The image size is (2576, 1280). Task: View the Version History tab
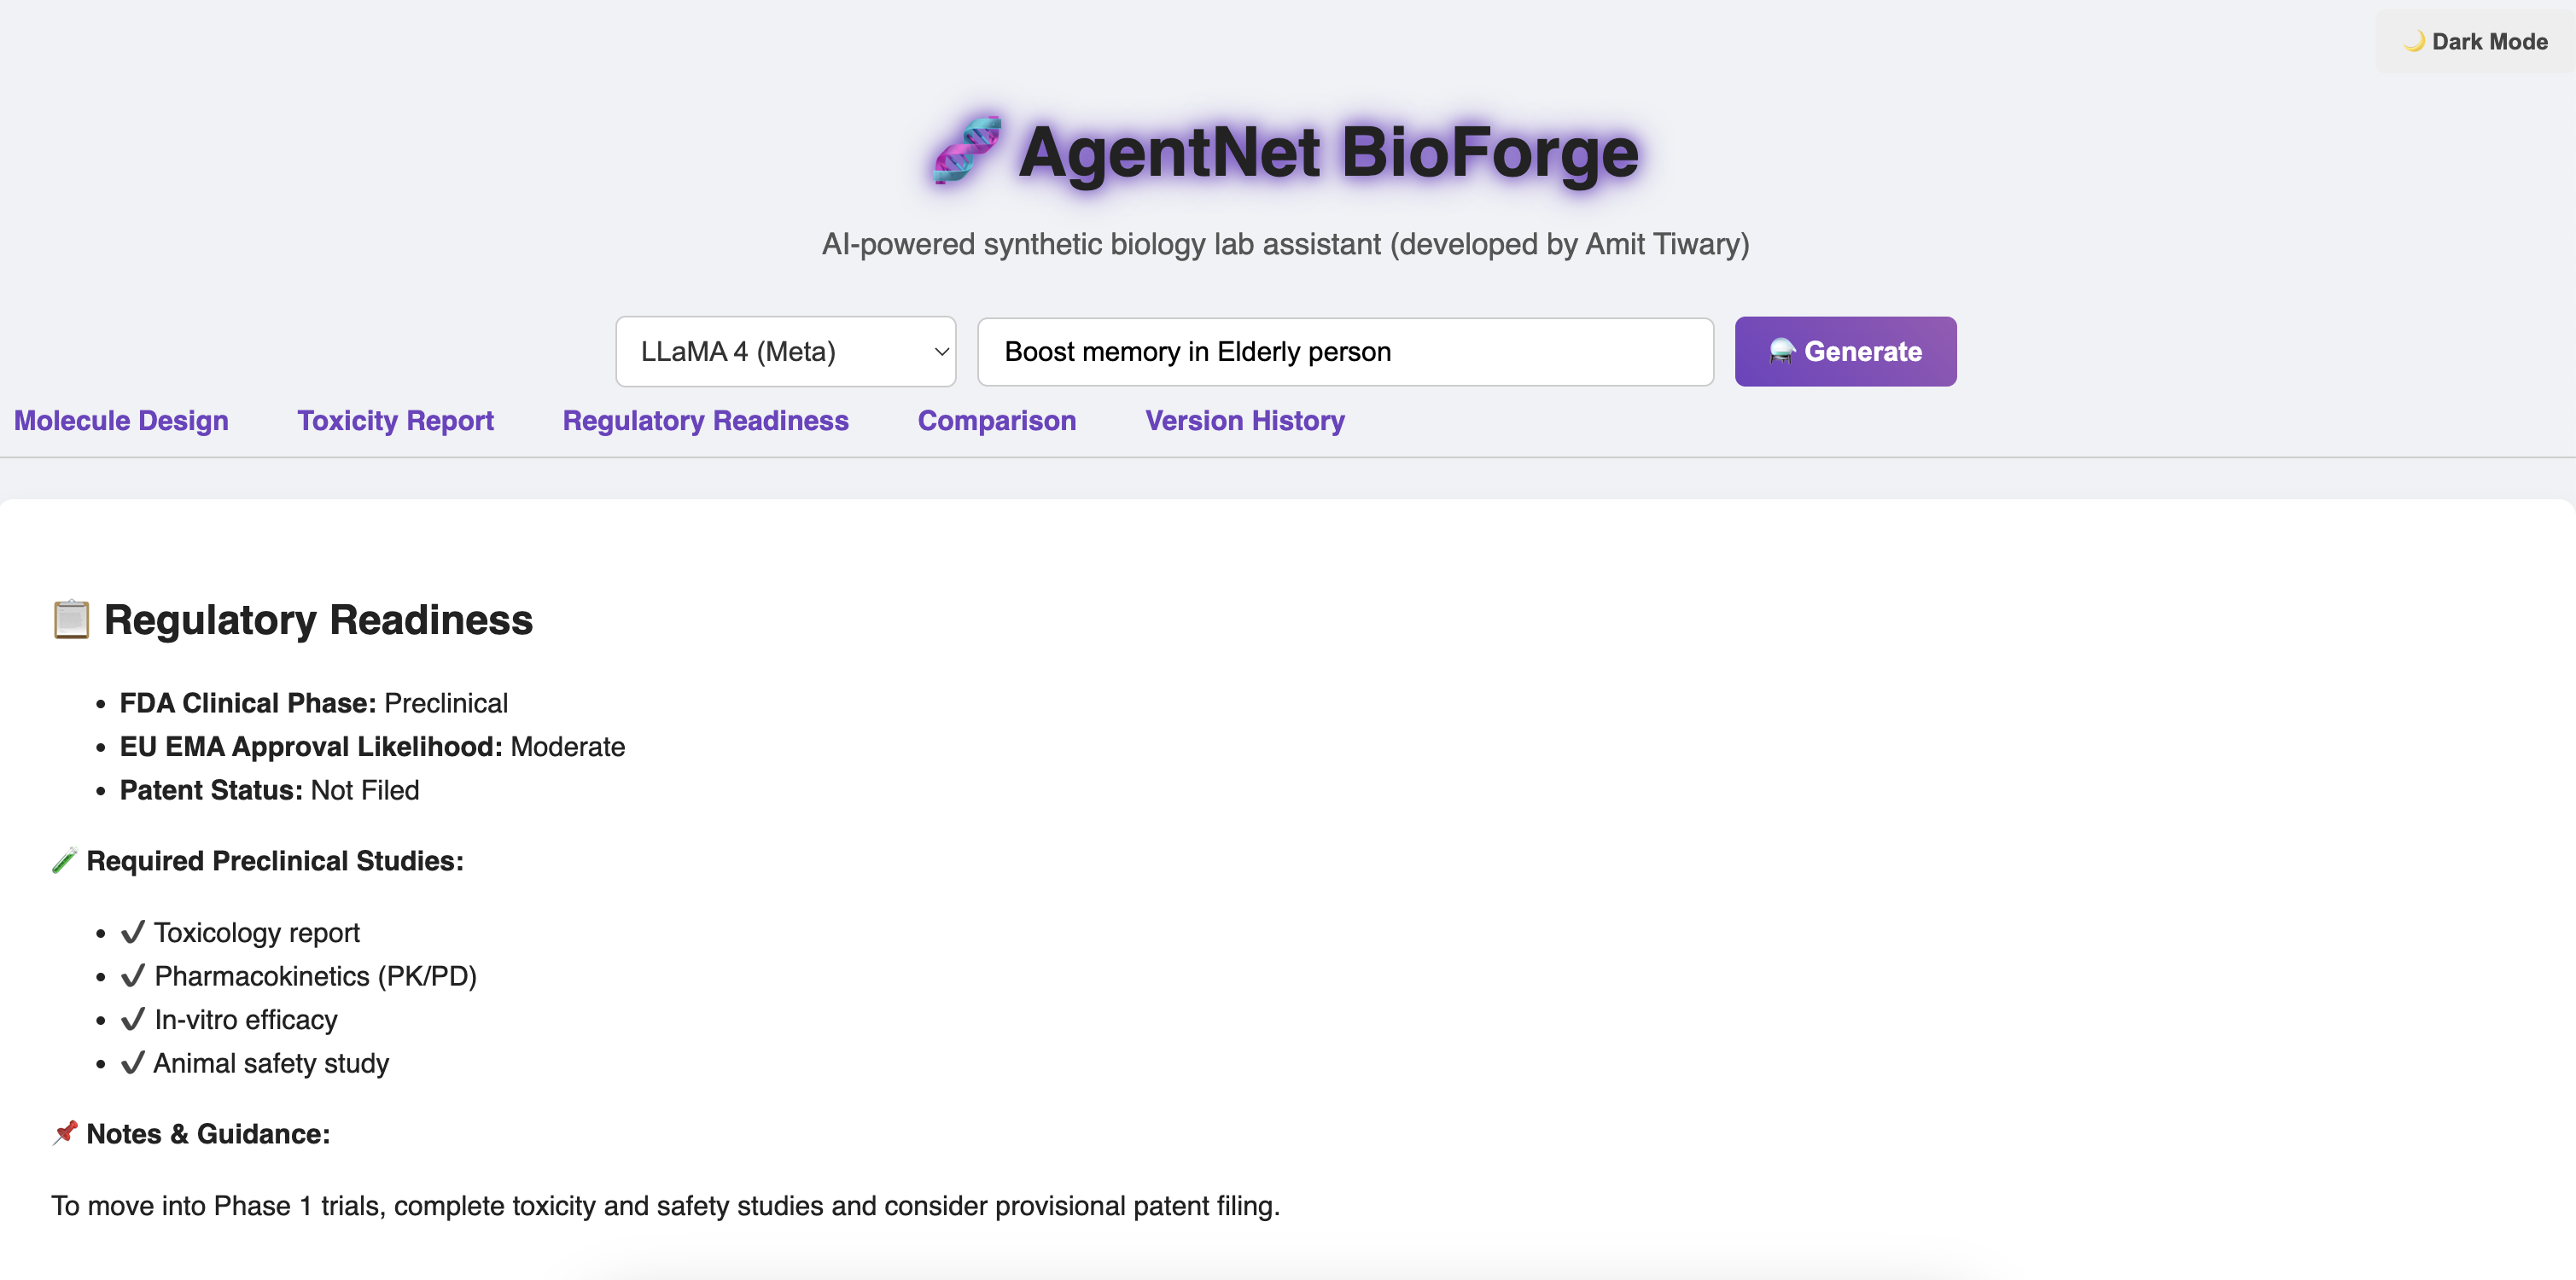(x=1244, y=421)
